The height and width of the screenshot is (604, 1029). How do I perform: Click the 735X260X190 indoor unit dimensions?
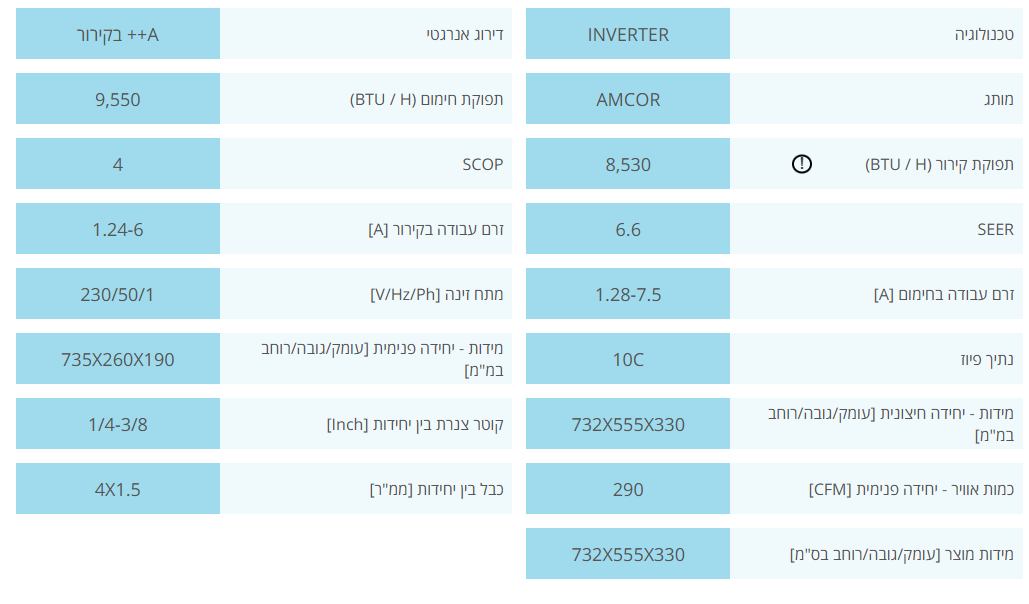click(x=117, y=358)
